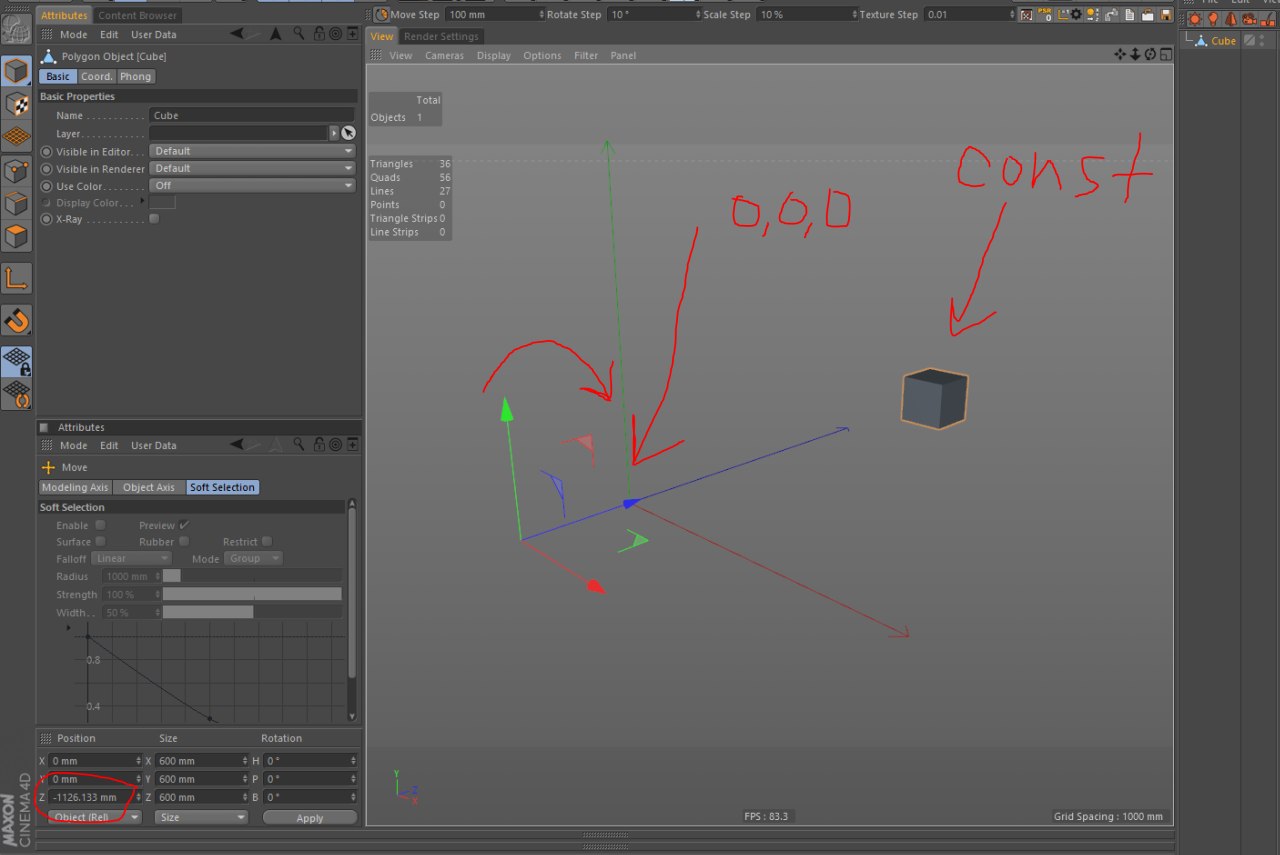Toggle the Restrict checkbox
Screen dimensions: 1280x855
(x=267, y=541)
